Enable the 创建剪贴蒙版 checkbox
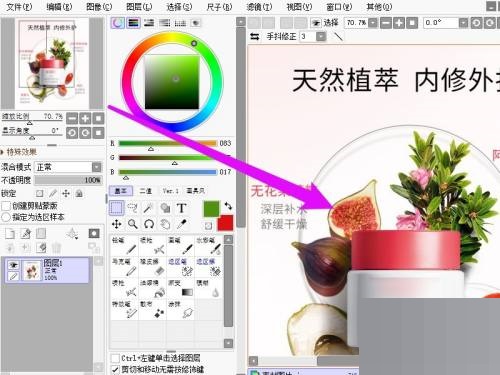The width and height of the screenshot is (500, 375). (x=6, y=206)
